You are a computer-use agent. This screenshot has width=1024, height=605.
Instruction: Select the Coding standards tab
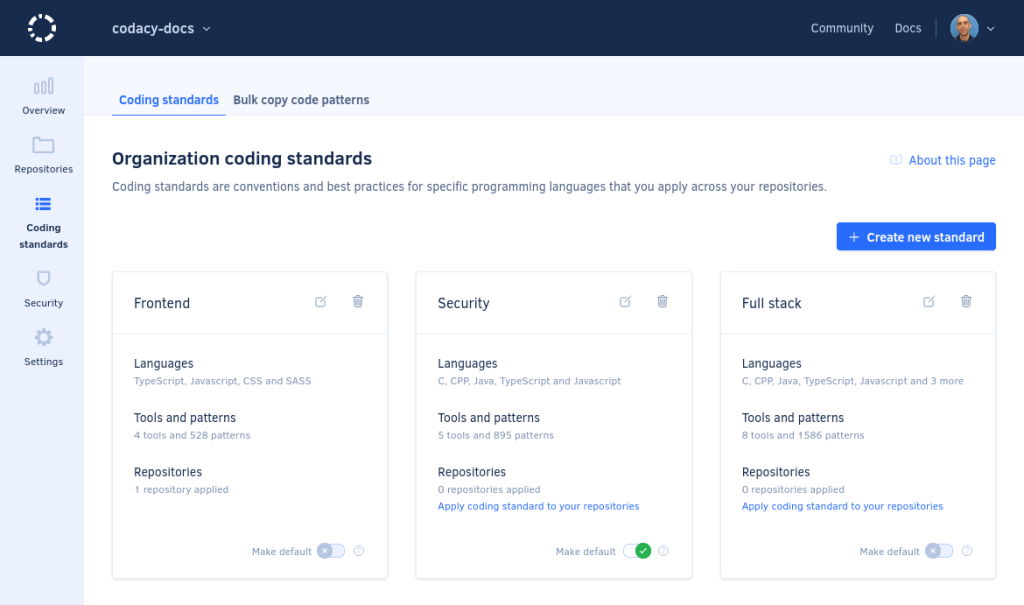(x=168, y=100)
